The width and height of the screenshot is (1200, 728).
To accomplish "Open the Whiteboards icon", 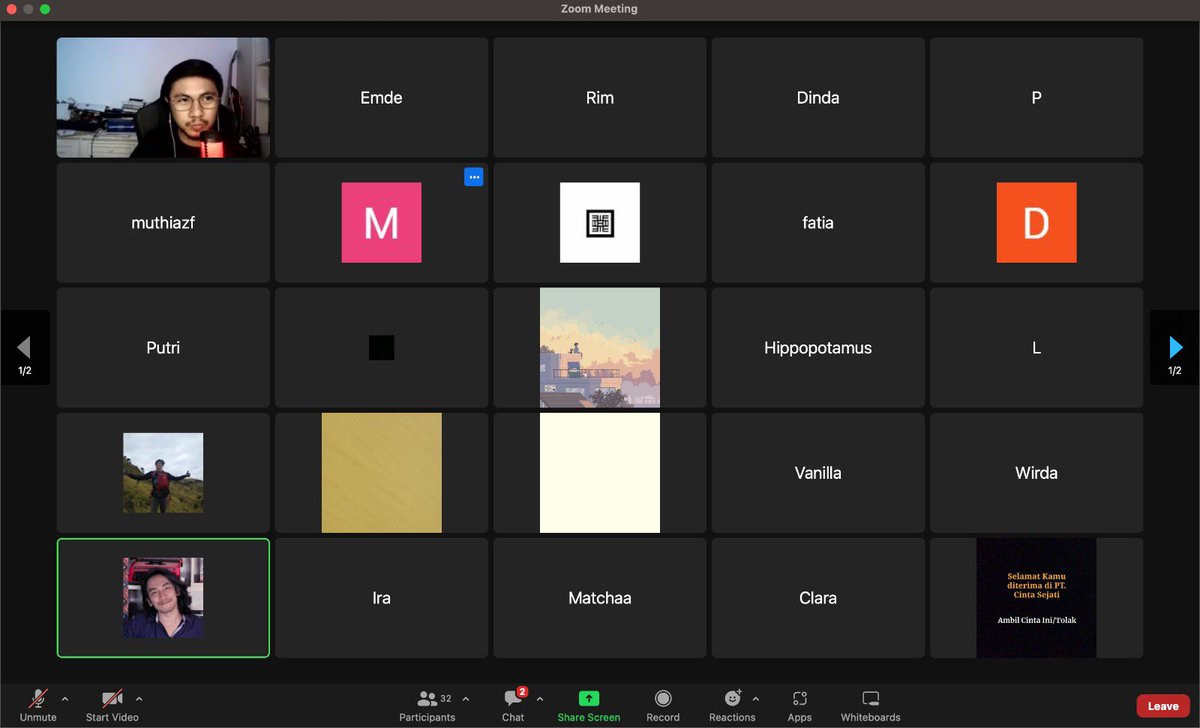I will pyautogui.click(x=871, y=699).
